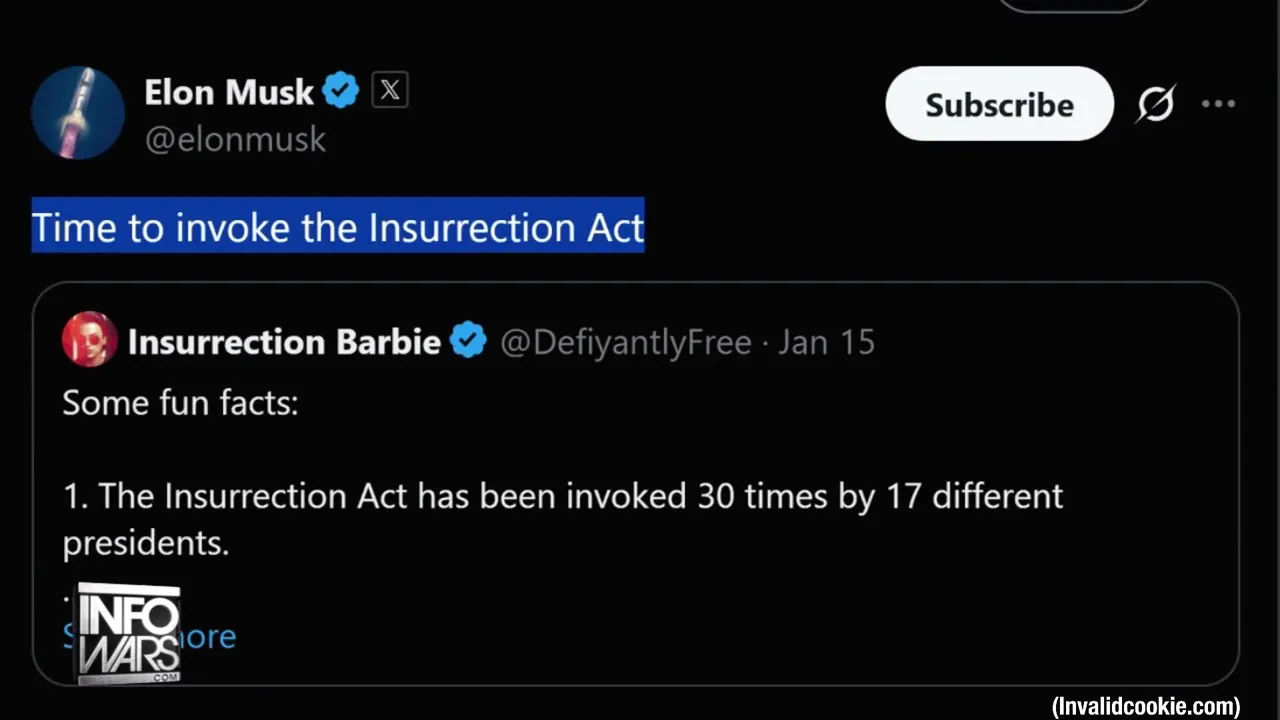1280x720 pixels.
Task: Click the Insurrection Barbie account name
Action: [284, 342]
